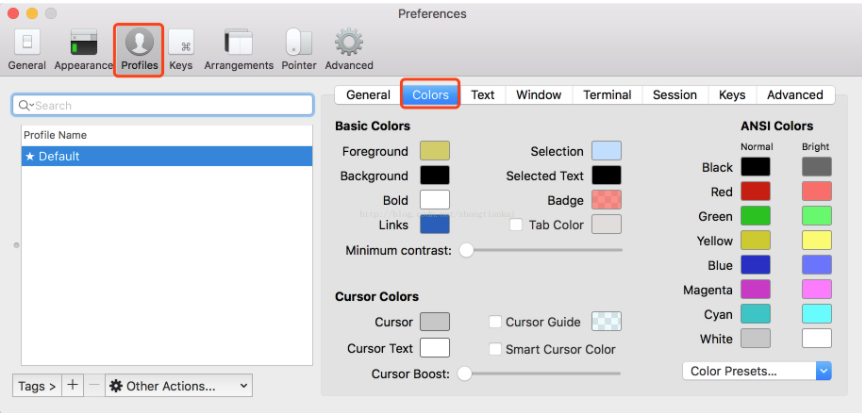Image resolution: width=862 pixels, height=413 pixels.
Task: Toggle the Cursor Guide checkbox
Action: coord(495,322)
